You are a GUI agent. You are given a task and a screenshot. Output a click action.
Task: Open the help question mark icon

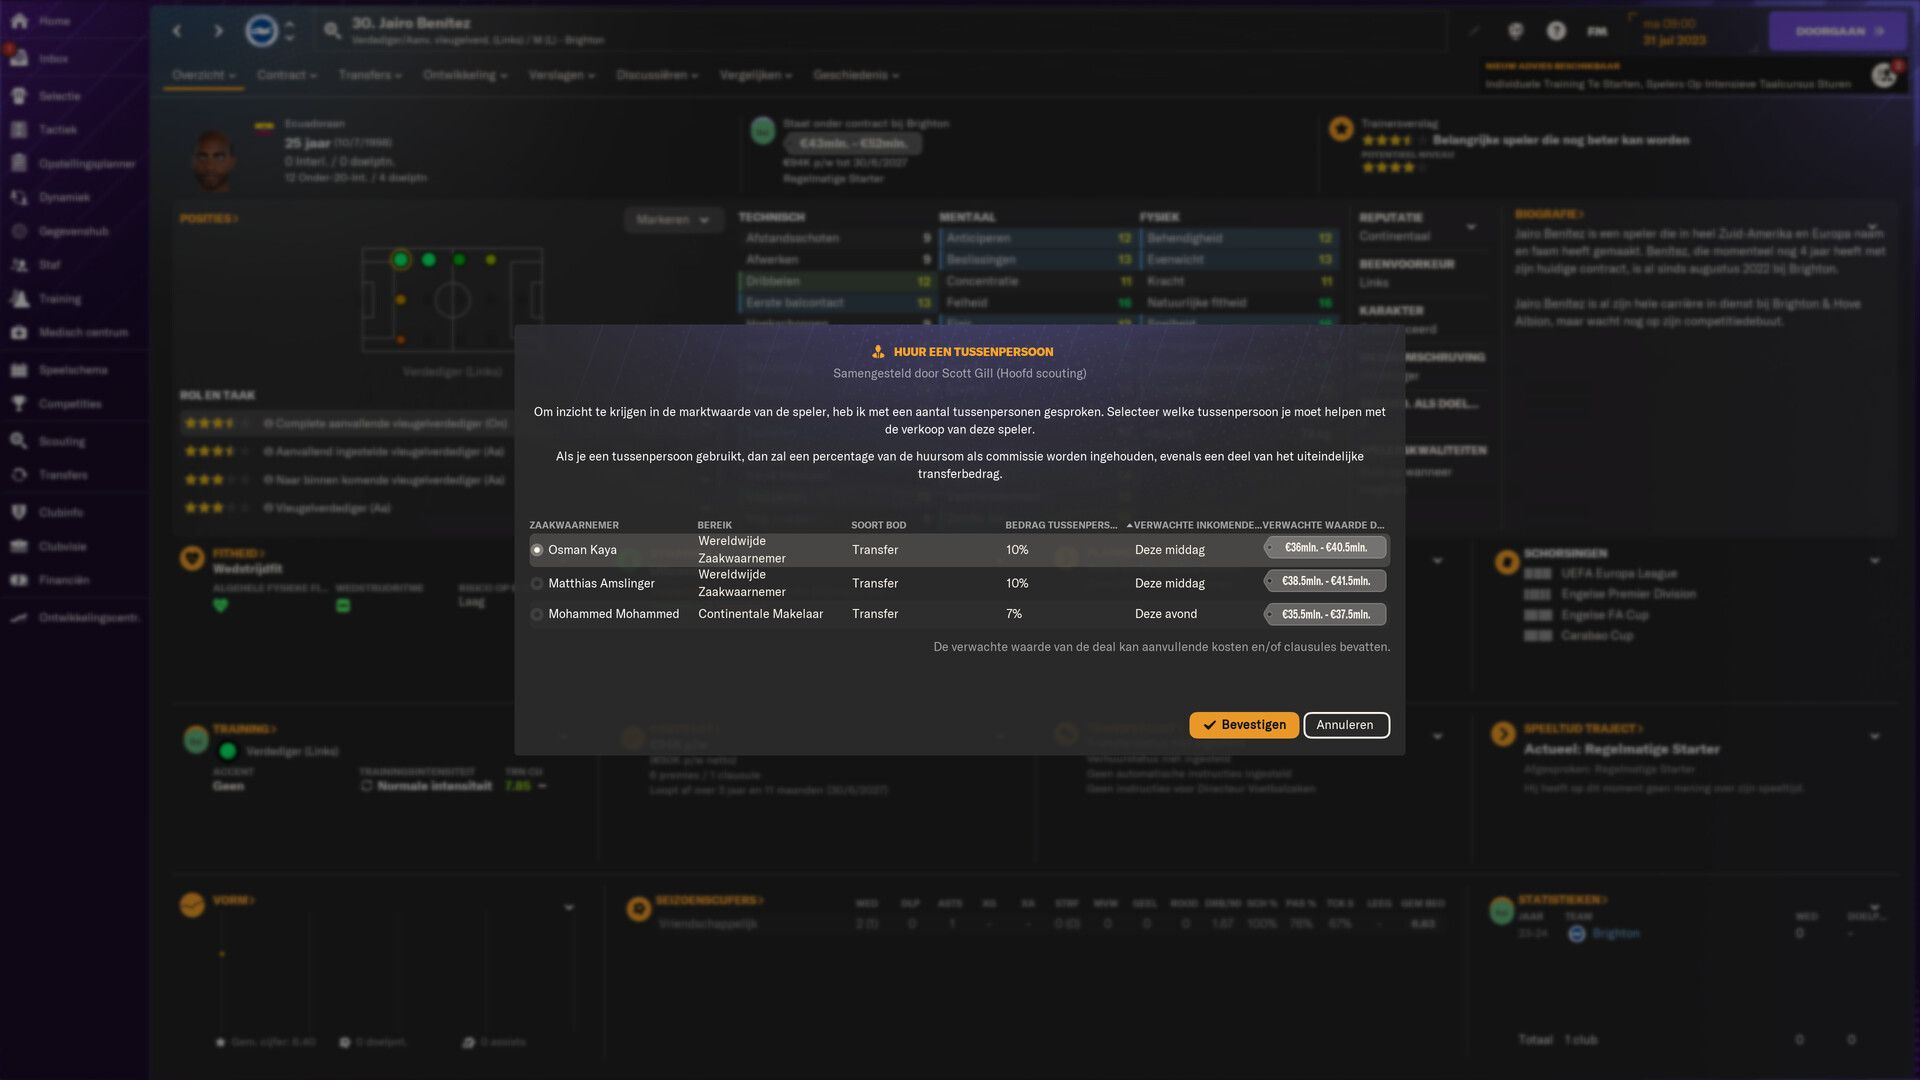[x=1556, y=31]
